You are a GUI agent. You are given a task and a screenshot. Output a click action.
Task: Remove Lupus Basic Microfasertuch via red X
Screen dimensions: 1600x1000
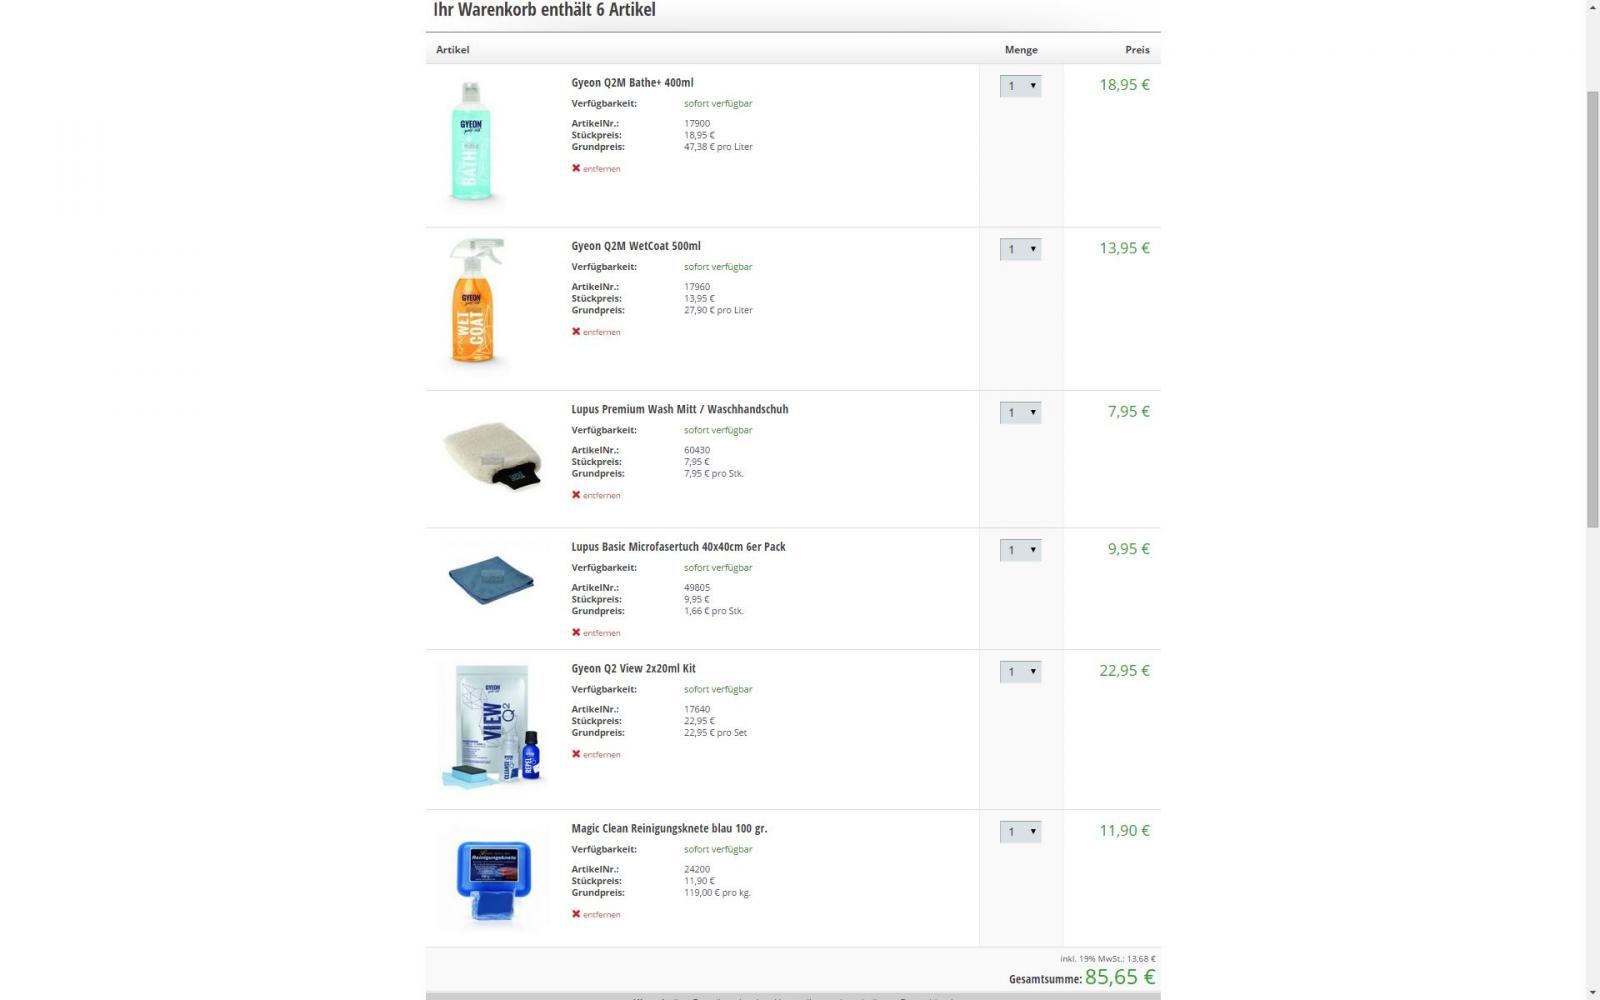click(x=596, y=632)
